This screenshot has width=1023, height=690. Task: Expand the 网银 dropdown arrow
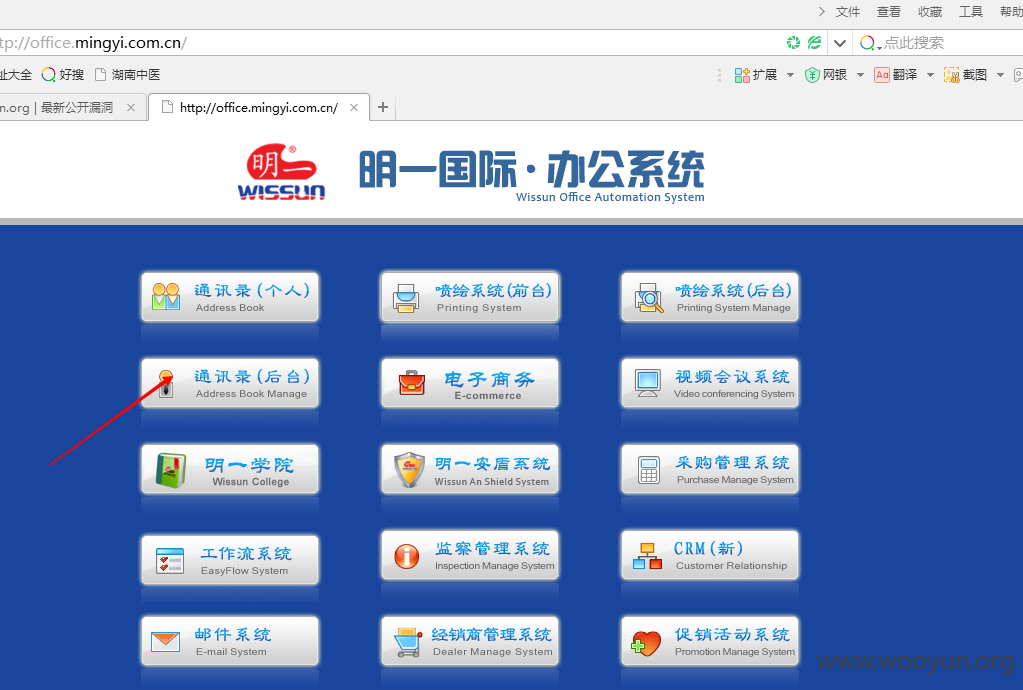(860, 75)
